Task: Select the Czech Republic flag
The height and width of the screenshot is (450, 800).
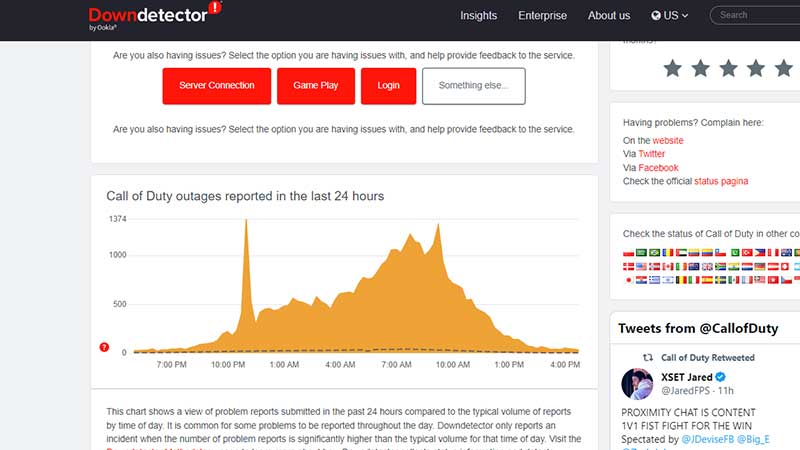Action: tap(786, 280)
